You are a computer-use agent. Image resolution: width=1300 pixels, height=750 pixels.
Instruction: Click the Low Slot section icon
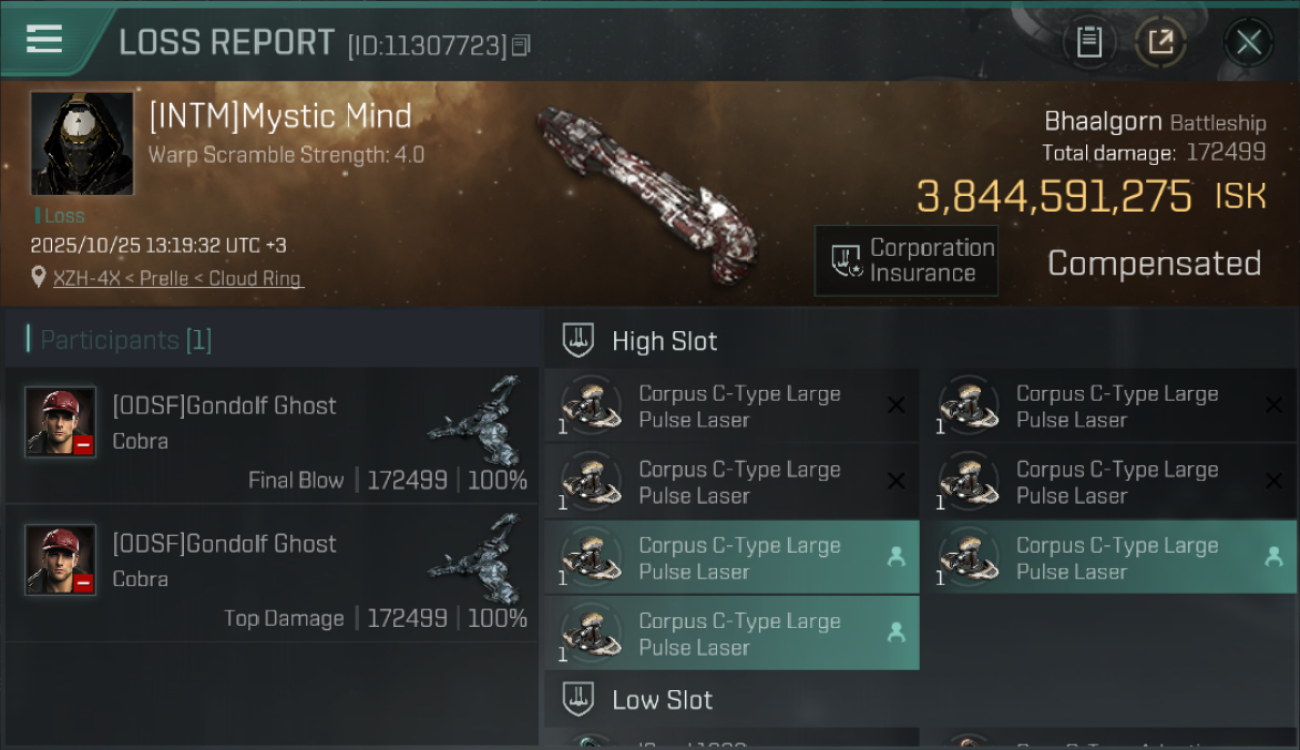(x=579, y=699)
